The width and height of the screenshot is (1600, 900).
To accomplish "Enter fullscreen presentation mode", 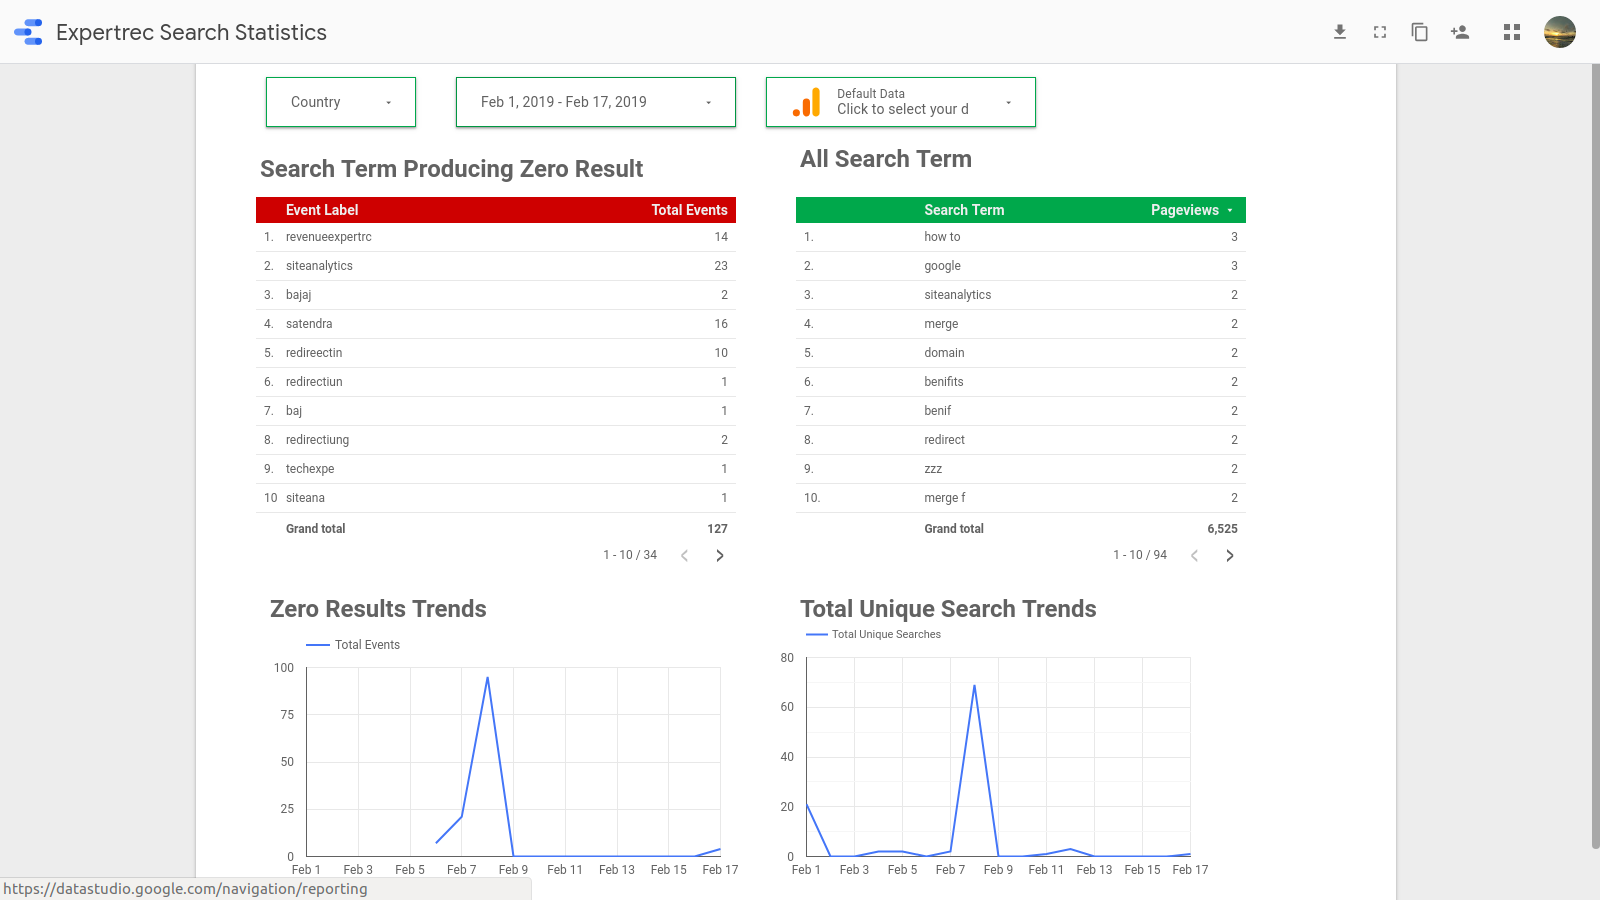I will 1380,32.
